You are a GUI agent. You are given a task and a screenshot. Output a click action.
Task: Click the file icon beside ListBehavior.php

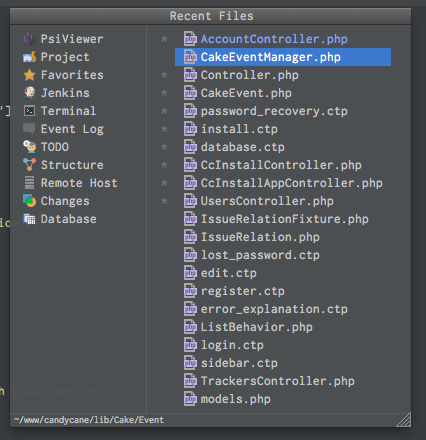[x=190, y=327]
